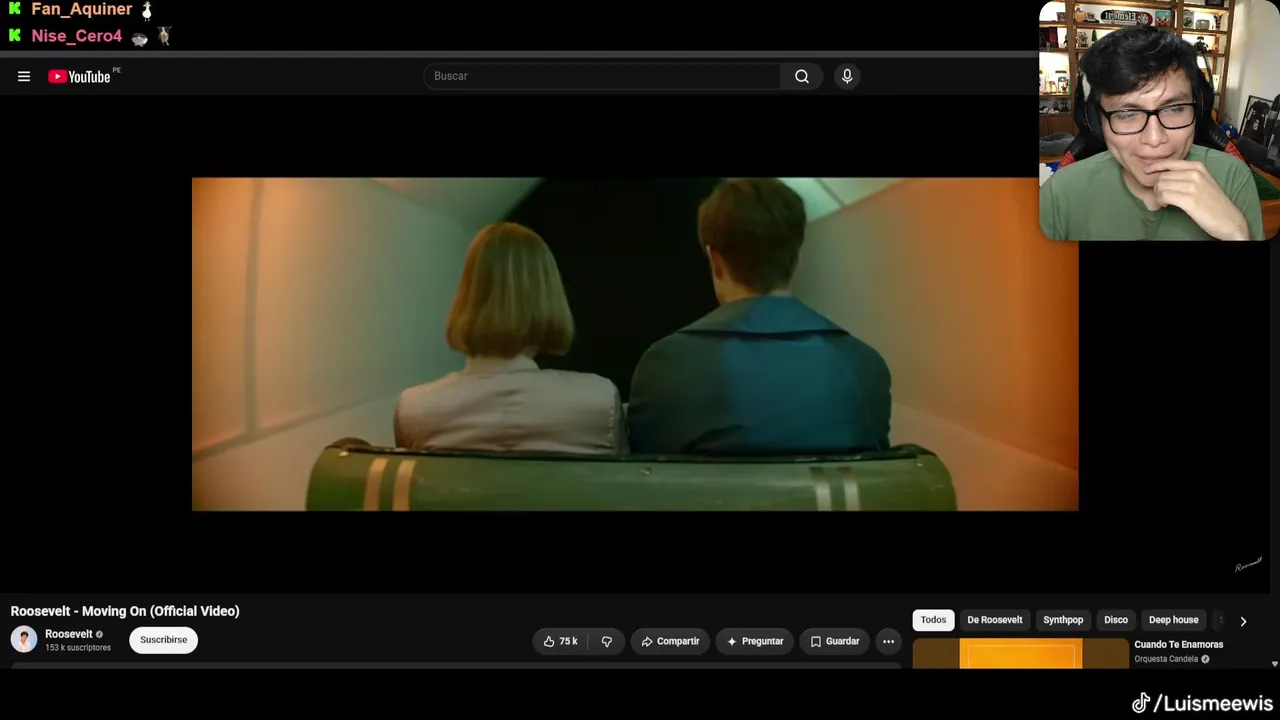The height and width of the screenshot is (720, 1280).
Task: Open the Cuando Te Enamoras title
Action: [1178, 645]
